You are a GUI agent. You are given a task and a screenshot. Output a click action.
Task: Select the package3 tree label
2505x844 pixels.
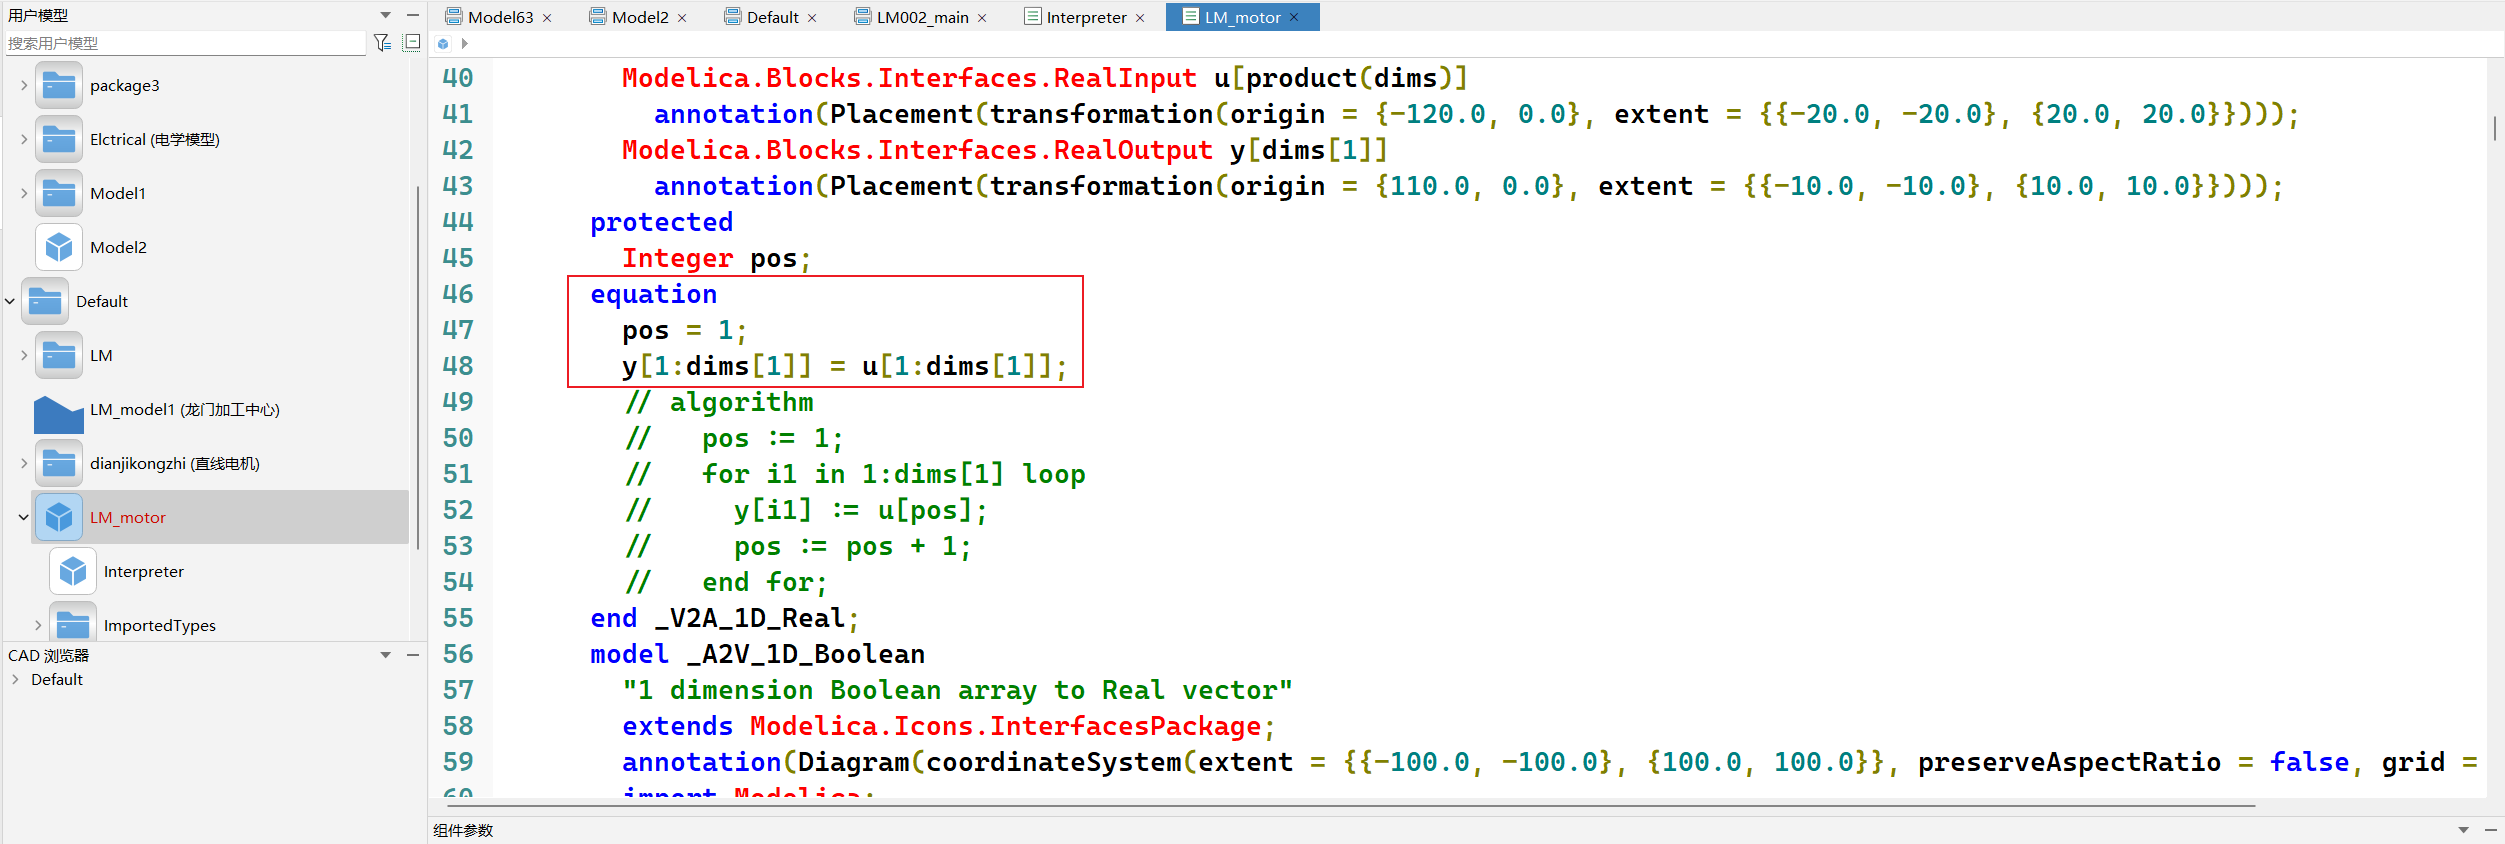pyautogui.click(x=125, y=85)
